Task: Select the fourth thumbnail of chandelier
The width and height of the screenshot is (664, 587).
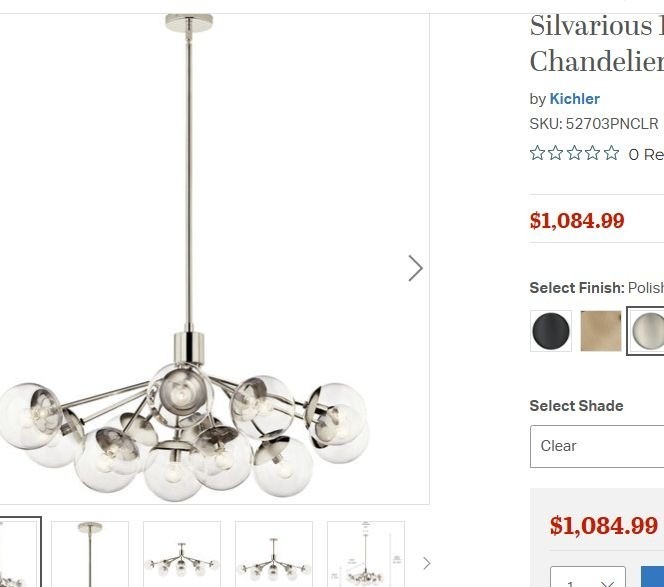Action: [x=274, y=554]
